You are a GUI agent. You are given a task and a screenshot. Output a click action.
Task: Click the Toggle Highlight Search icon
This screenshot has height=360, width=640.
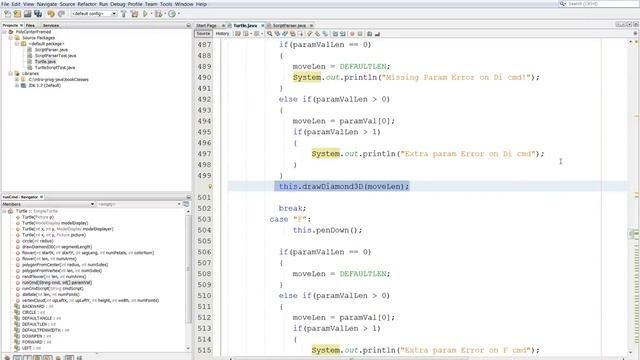[x=293, y=34]
